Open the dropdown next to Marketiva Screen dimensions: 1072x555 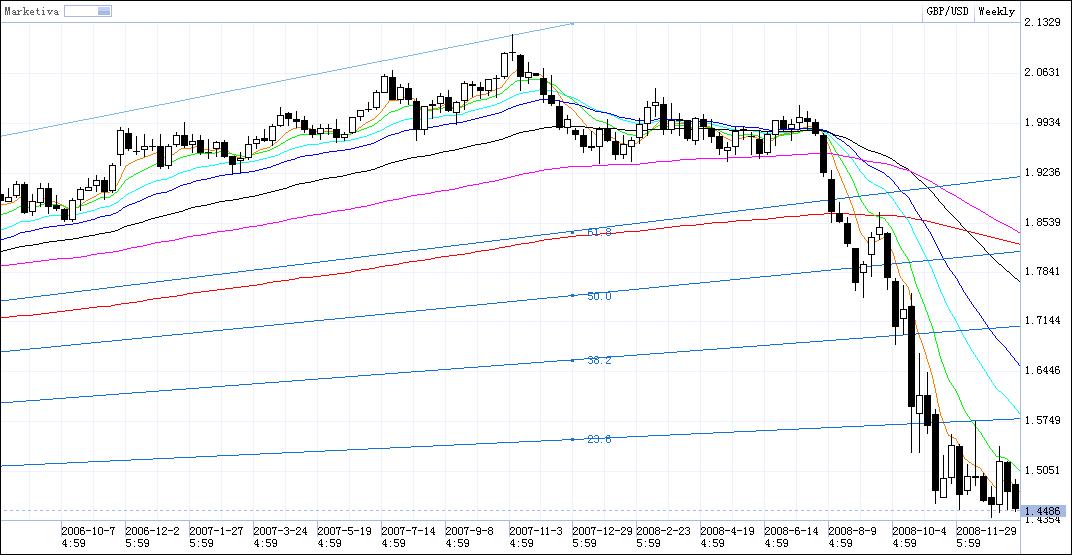(88, 11)
